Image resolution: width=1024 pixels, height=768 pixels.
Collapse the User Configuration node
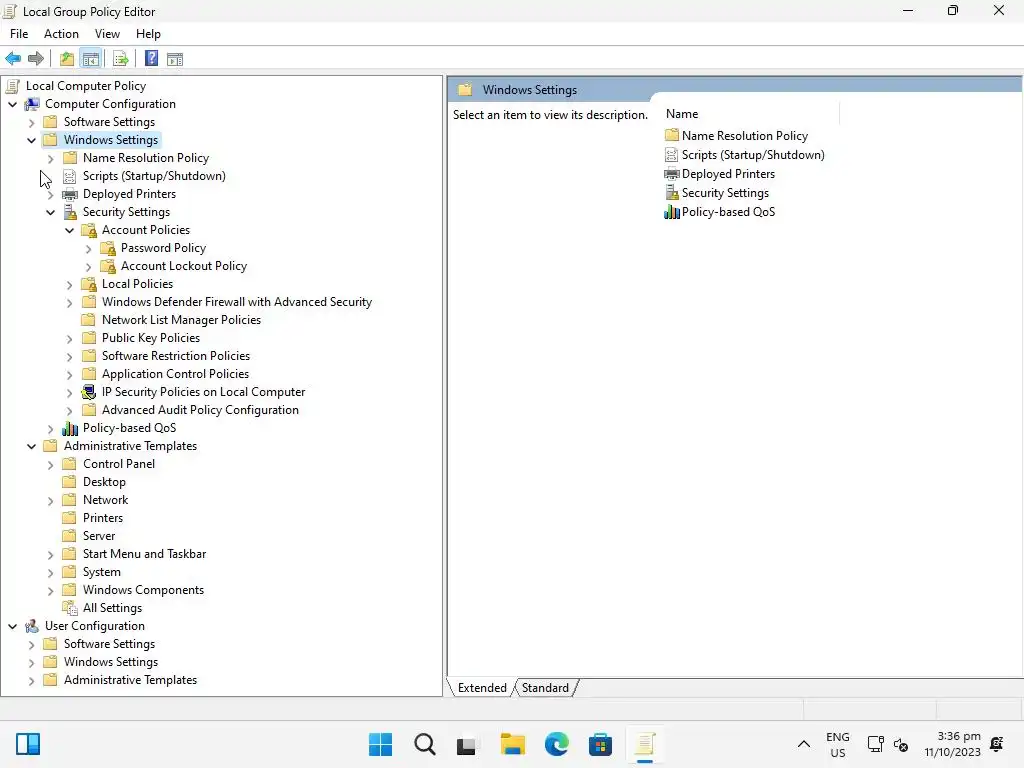pyautogui.click(x=12, y=626)
